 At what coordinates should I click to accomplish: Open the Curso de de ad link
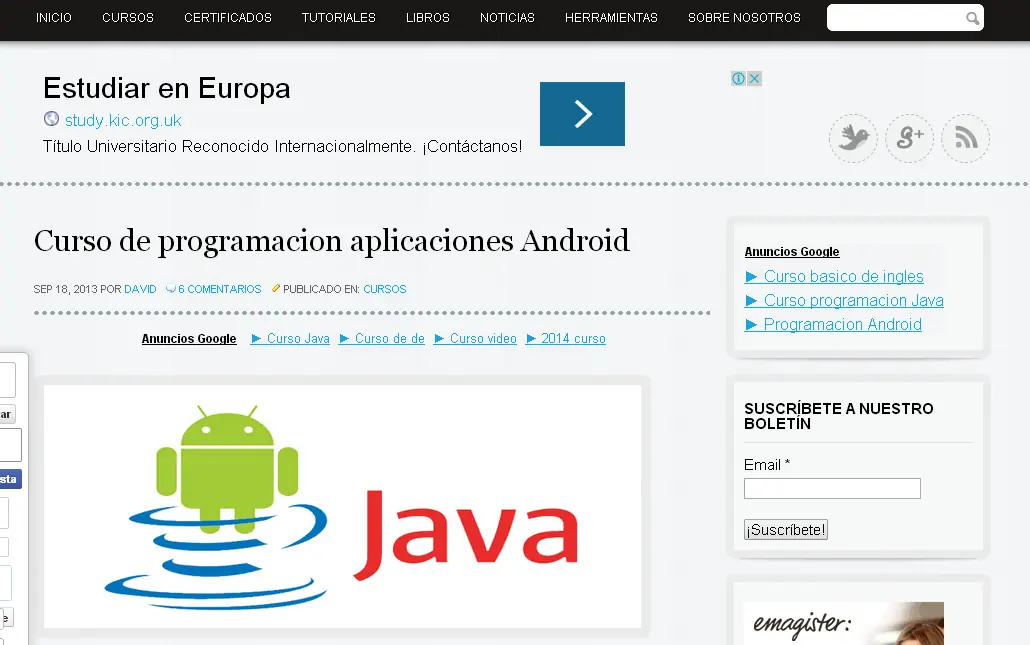382,339
